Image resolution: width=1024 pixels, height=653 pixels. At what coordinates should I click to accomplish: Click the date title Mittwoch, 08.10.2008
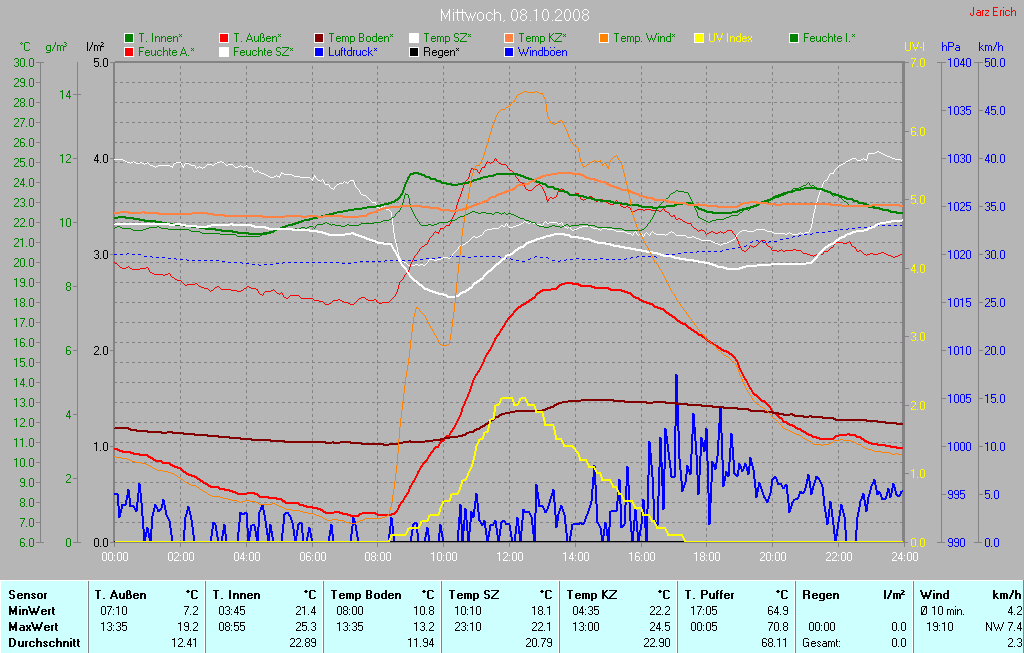point(514,16)
